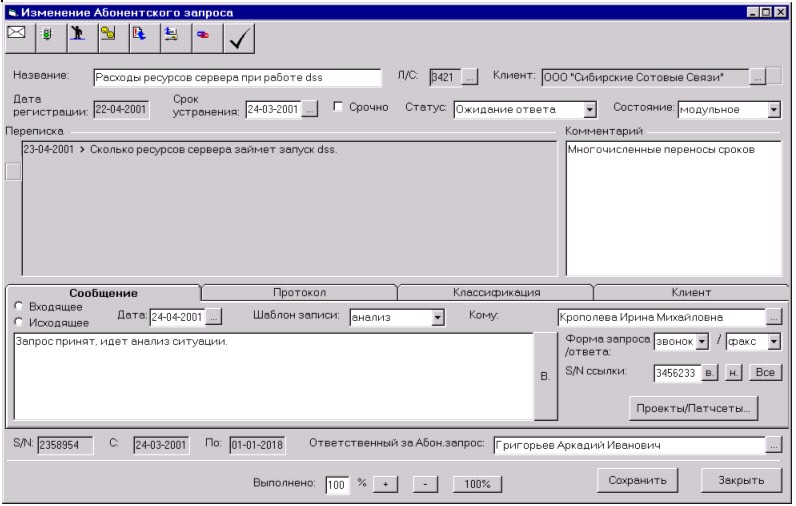796x506 pixels.
Task: Click the Сохранить button
Action: (637, 480)
